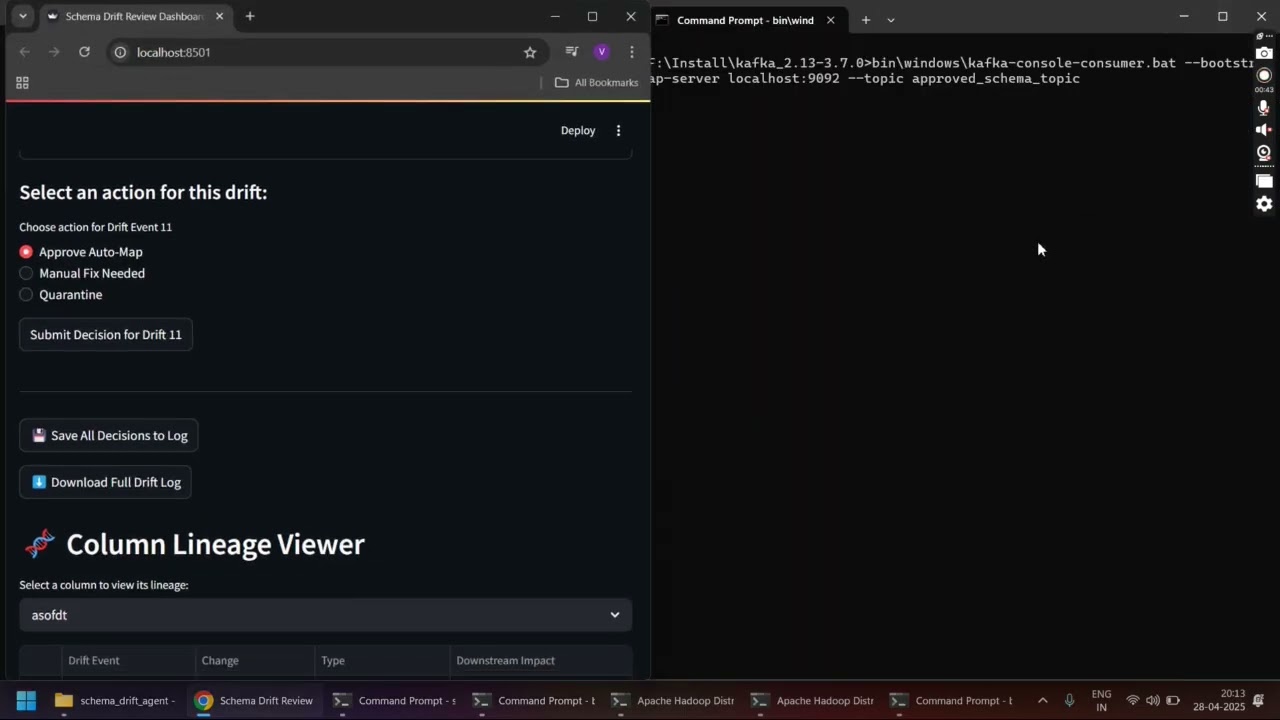This screenshot has height=720, width=1280.
Task: Toggle the recorder webcam icon
Action: coord(1264,153)
